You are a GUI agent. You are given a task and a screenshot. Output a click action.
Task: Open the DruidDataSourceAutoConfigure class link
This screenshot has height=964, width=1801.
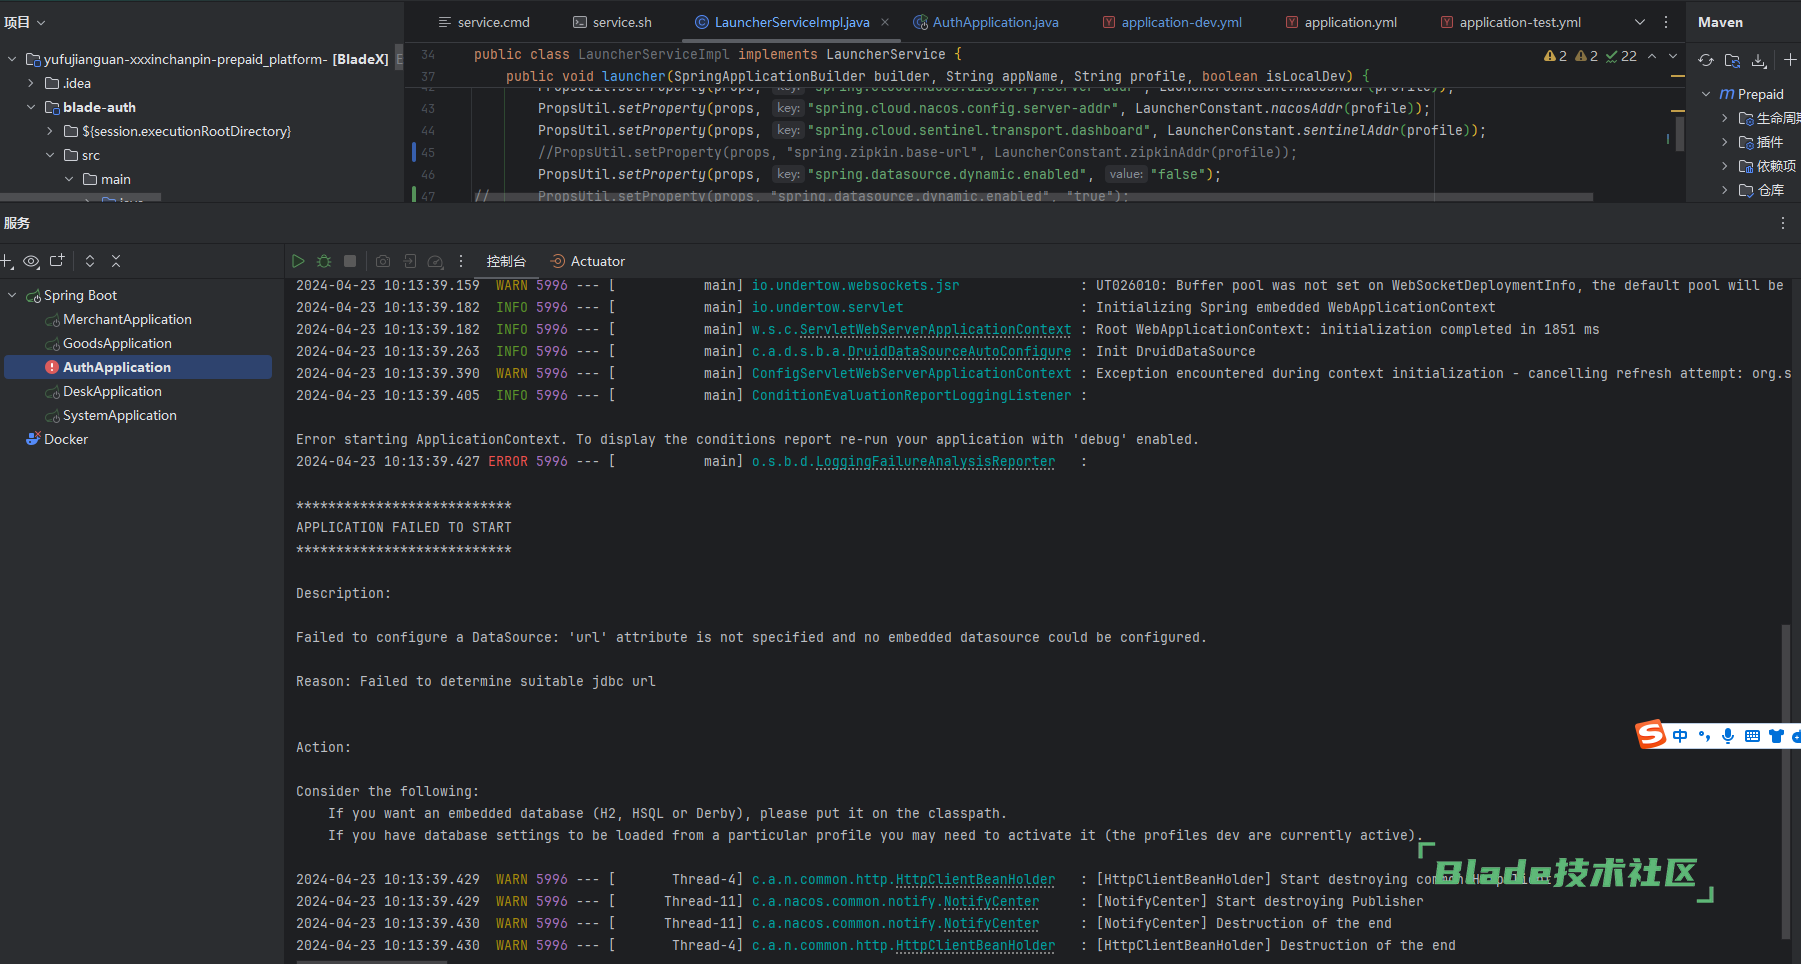[x=959, y=351]
